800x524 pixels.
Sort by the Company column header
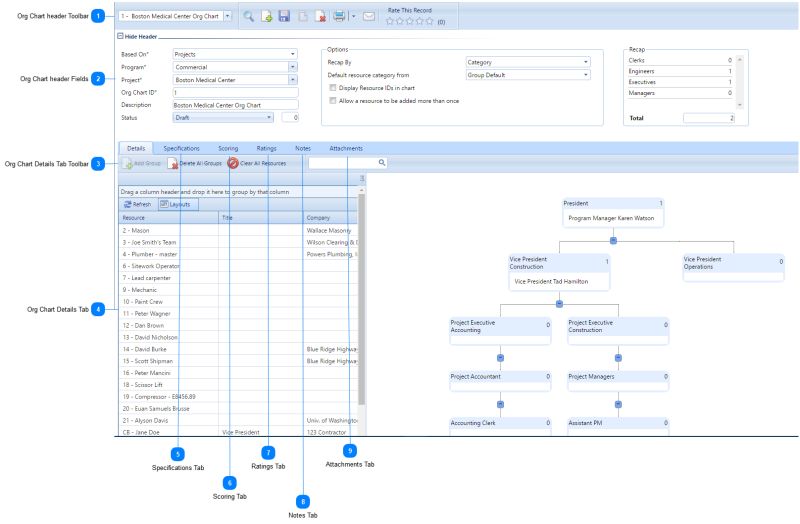tap(330, 218)
